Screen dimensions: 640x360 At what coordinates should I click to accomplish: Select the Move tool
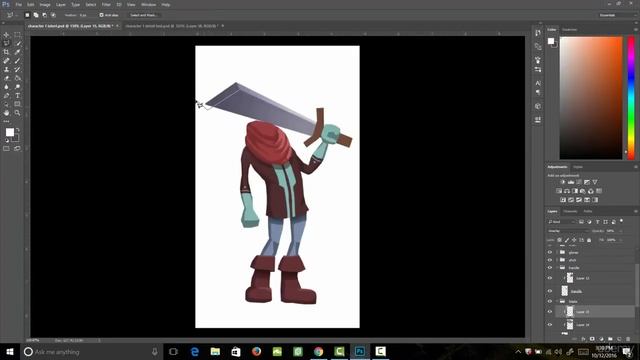click(x=6, y=35)
